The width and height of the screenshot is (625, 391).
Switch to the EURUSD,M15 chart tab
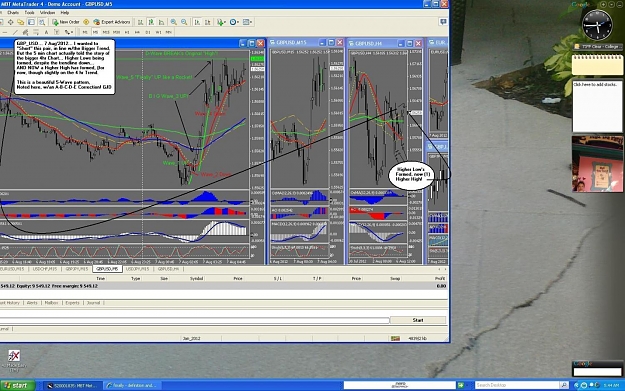12,269
